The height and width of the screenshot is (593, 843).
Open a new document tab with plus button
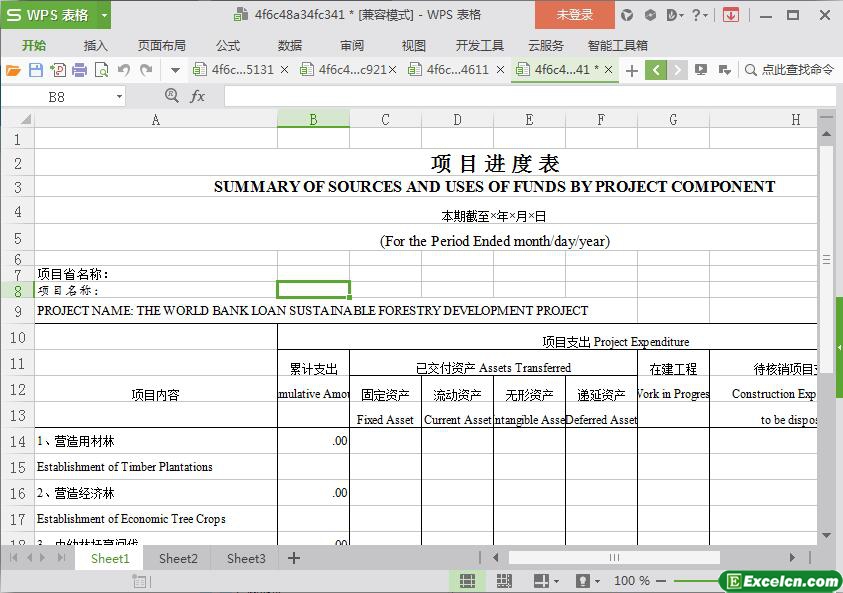tap(631, 70)
